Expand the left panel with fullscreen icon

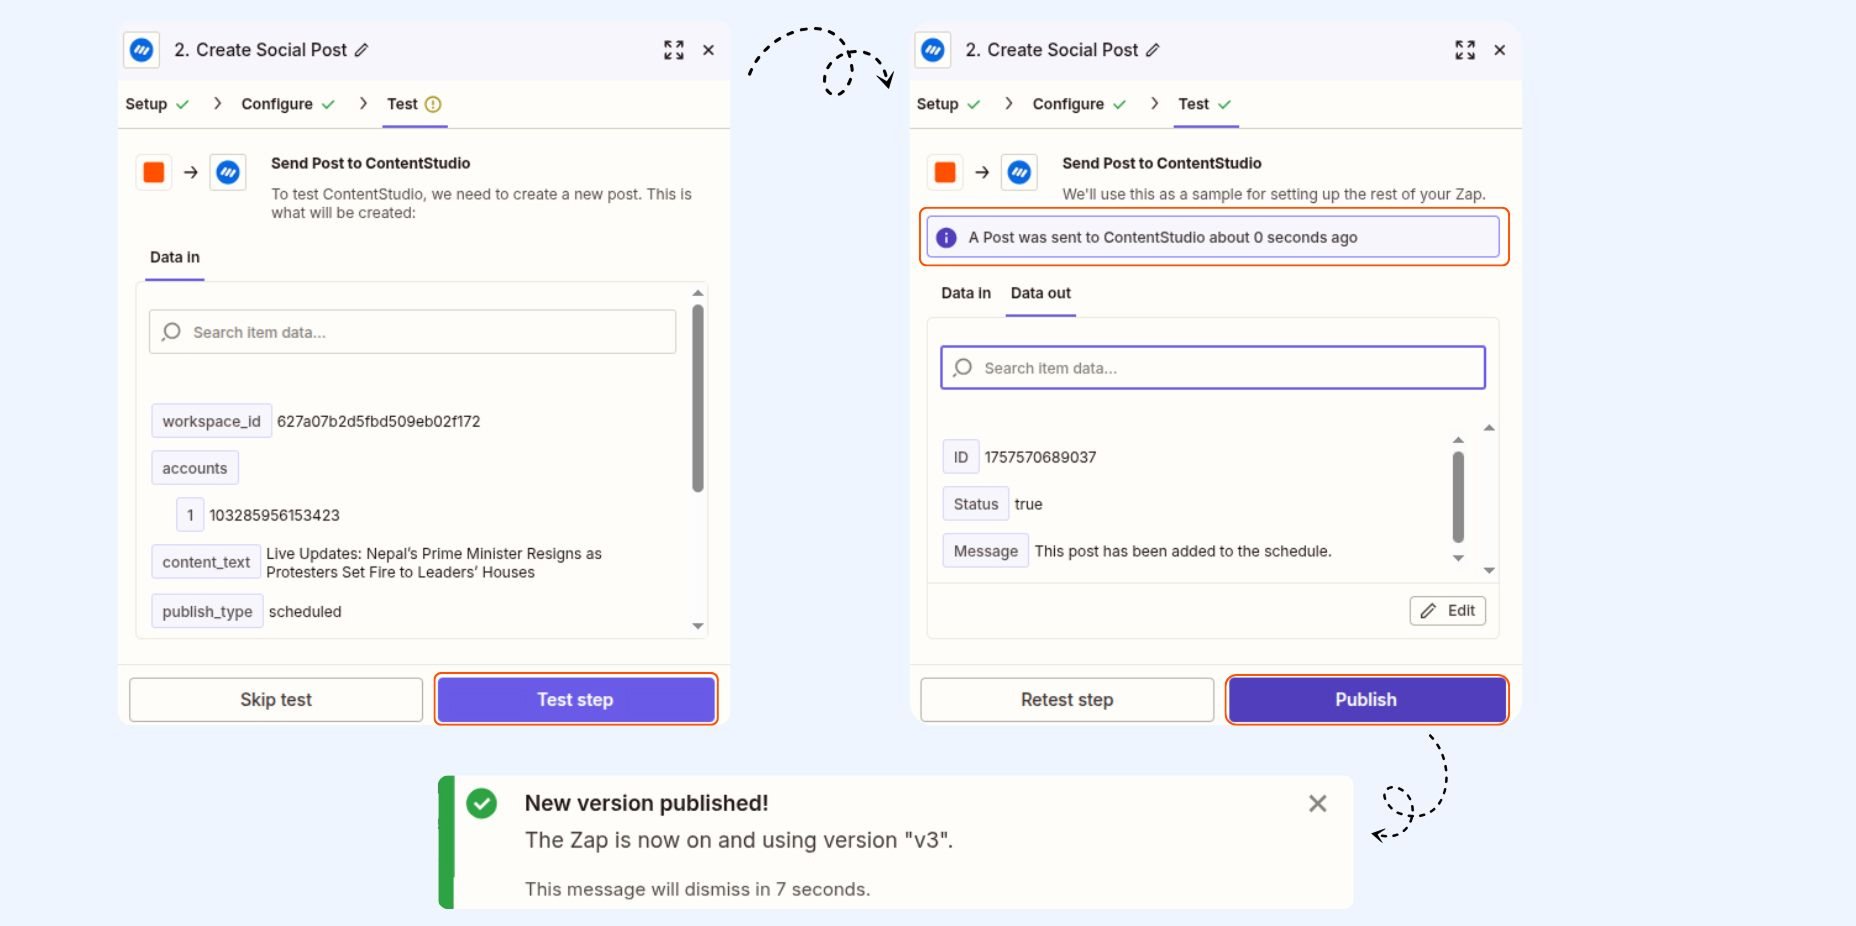674,50
